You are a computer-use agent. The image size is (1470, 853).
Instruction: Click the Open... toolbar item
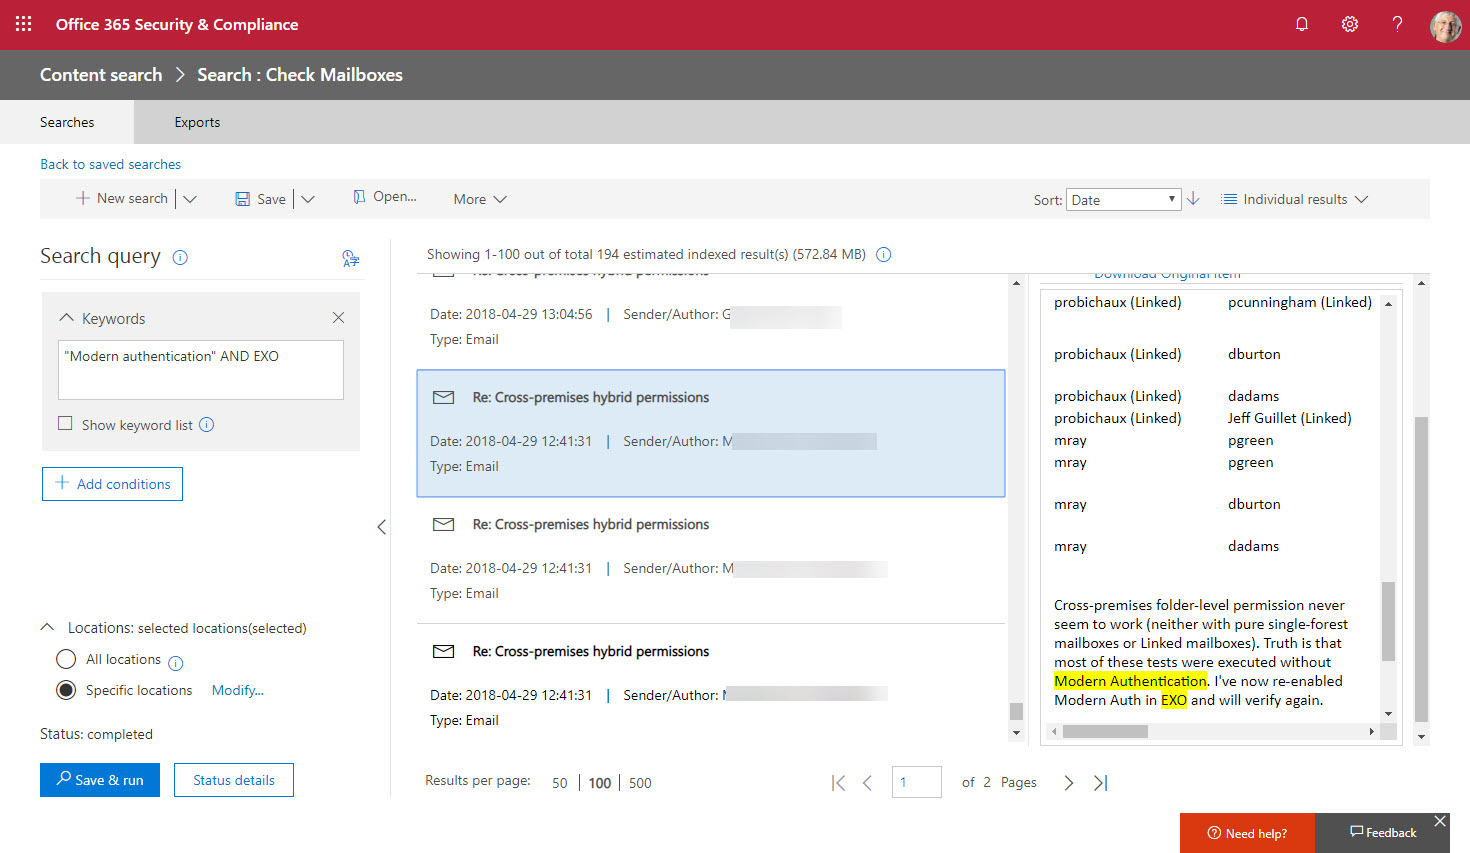tap(385, 197)
